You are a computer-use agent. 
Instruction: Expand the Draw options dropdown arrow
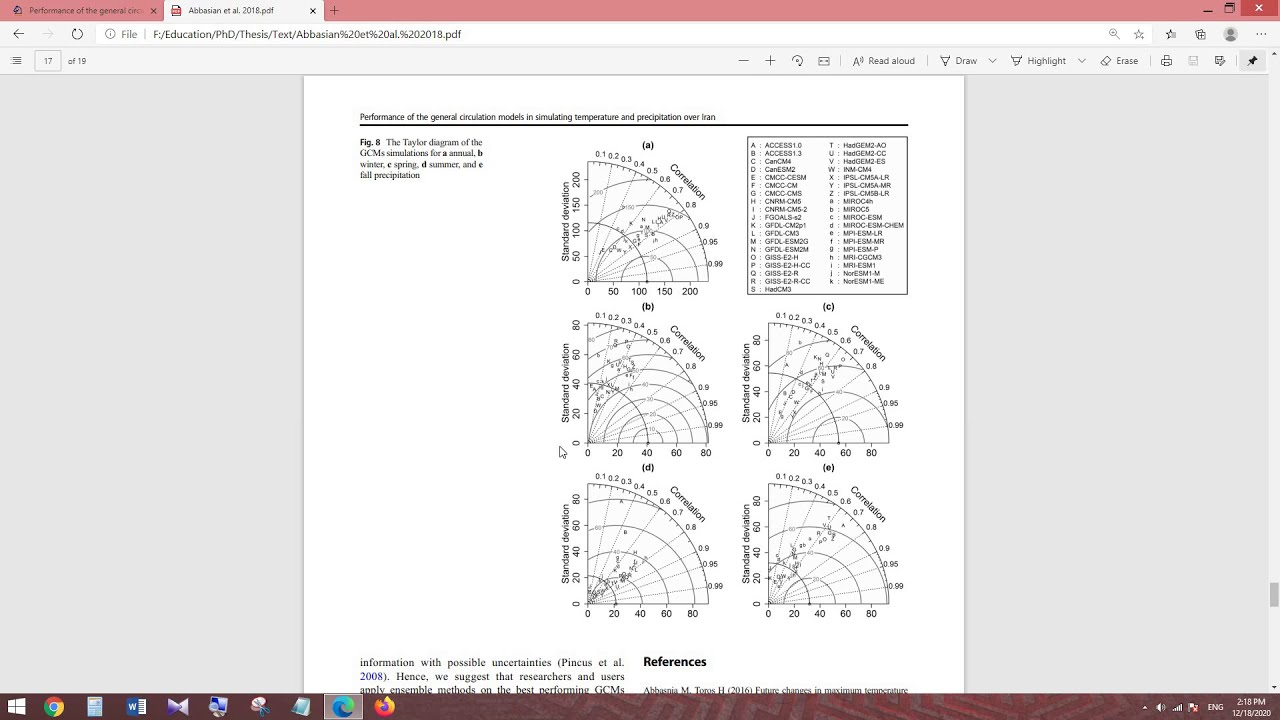click(992, 61)
